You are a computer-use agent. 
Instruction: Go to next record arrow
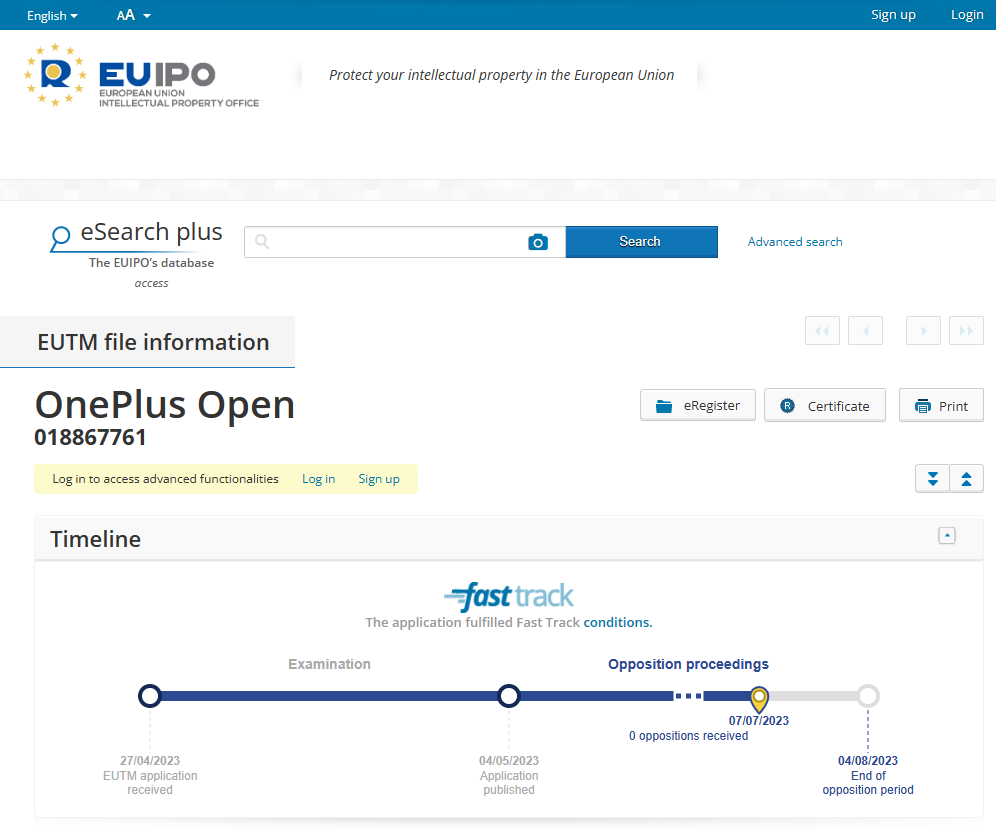point(923,331)
